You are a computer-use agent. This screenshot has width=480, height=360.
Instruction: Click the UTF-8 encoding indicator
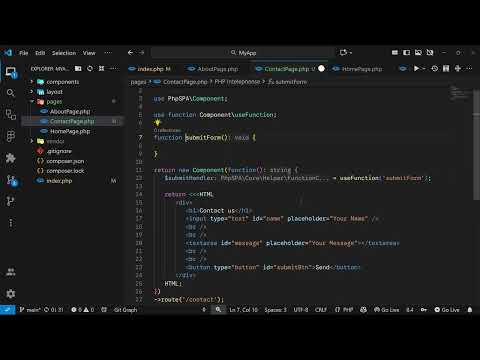click(x=301, y=310)
